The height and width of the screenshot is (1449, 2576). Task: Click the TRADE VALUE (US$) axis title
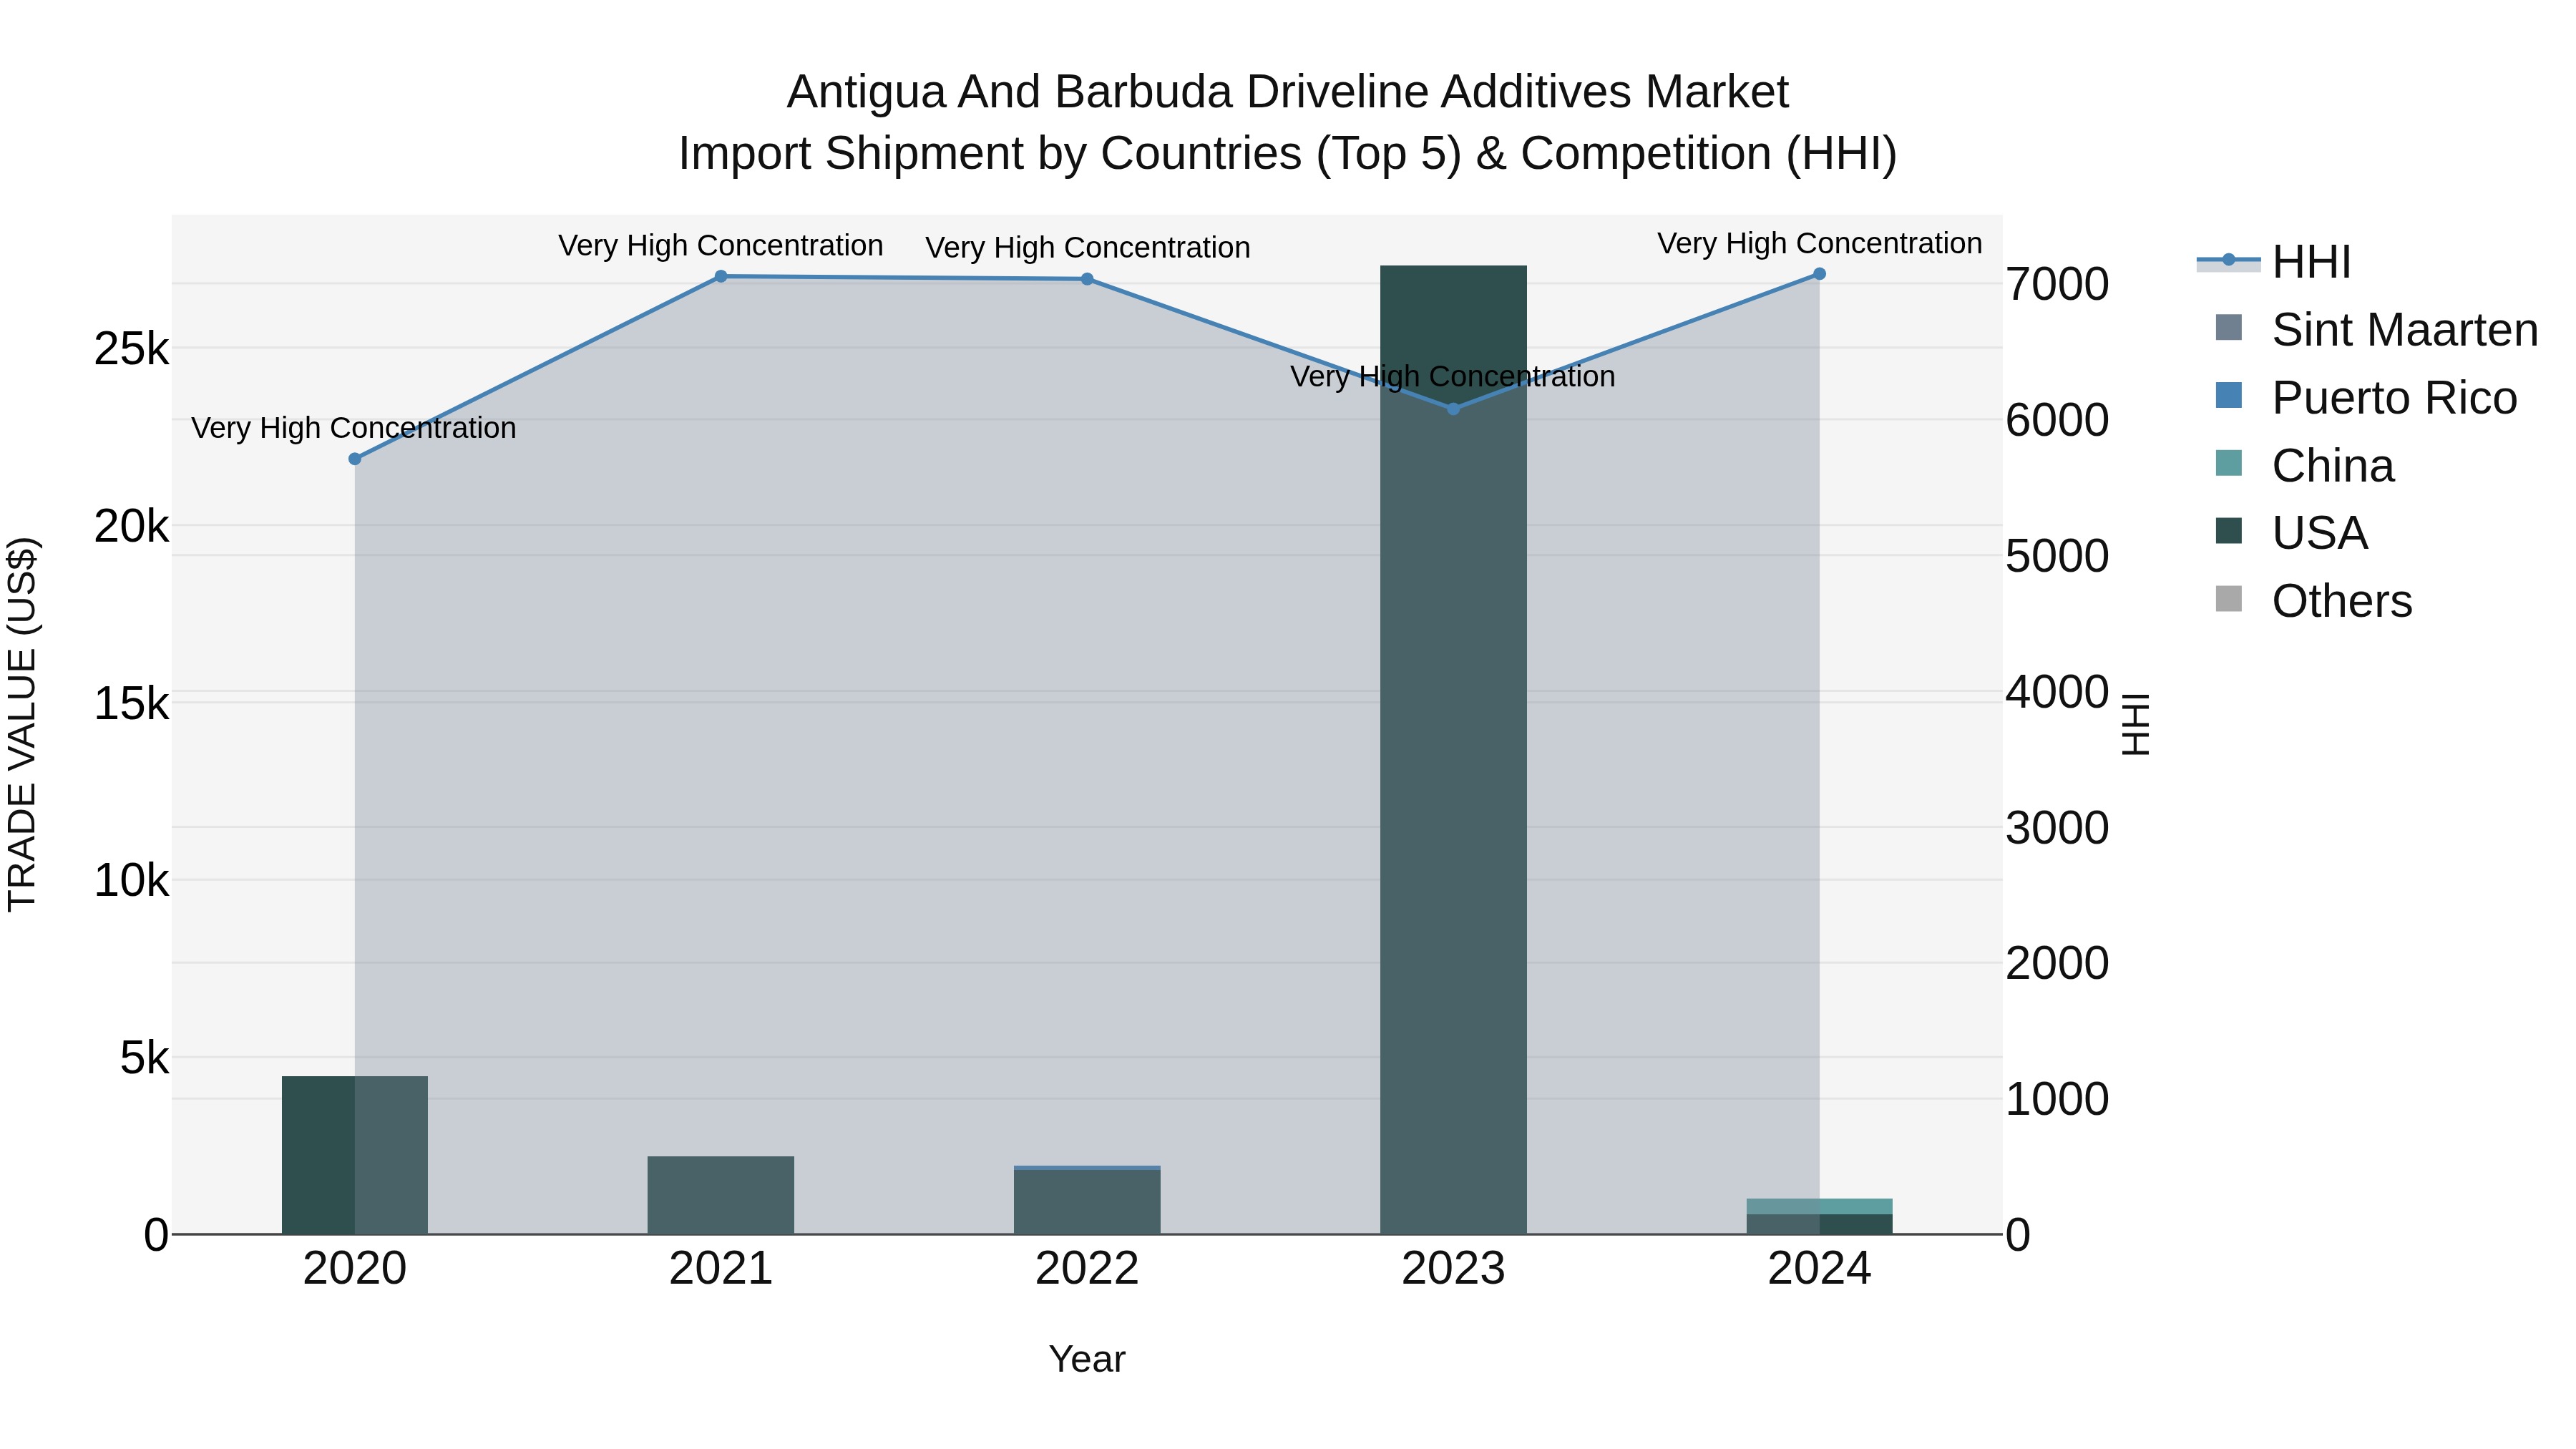(22, 724)
